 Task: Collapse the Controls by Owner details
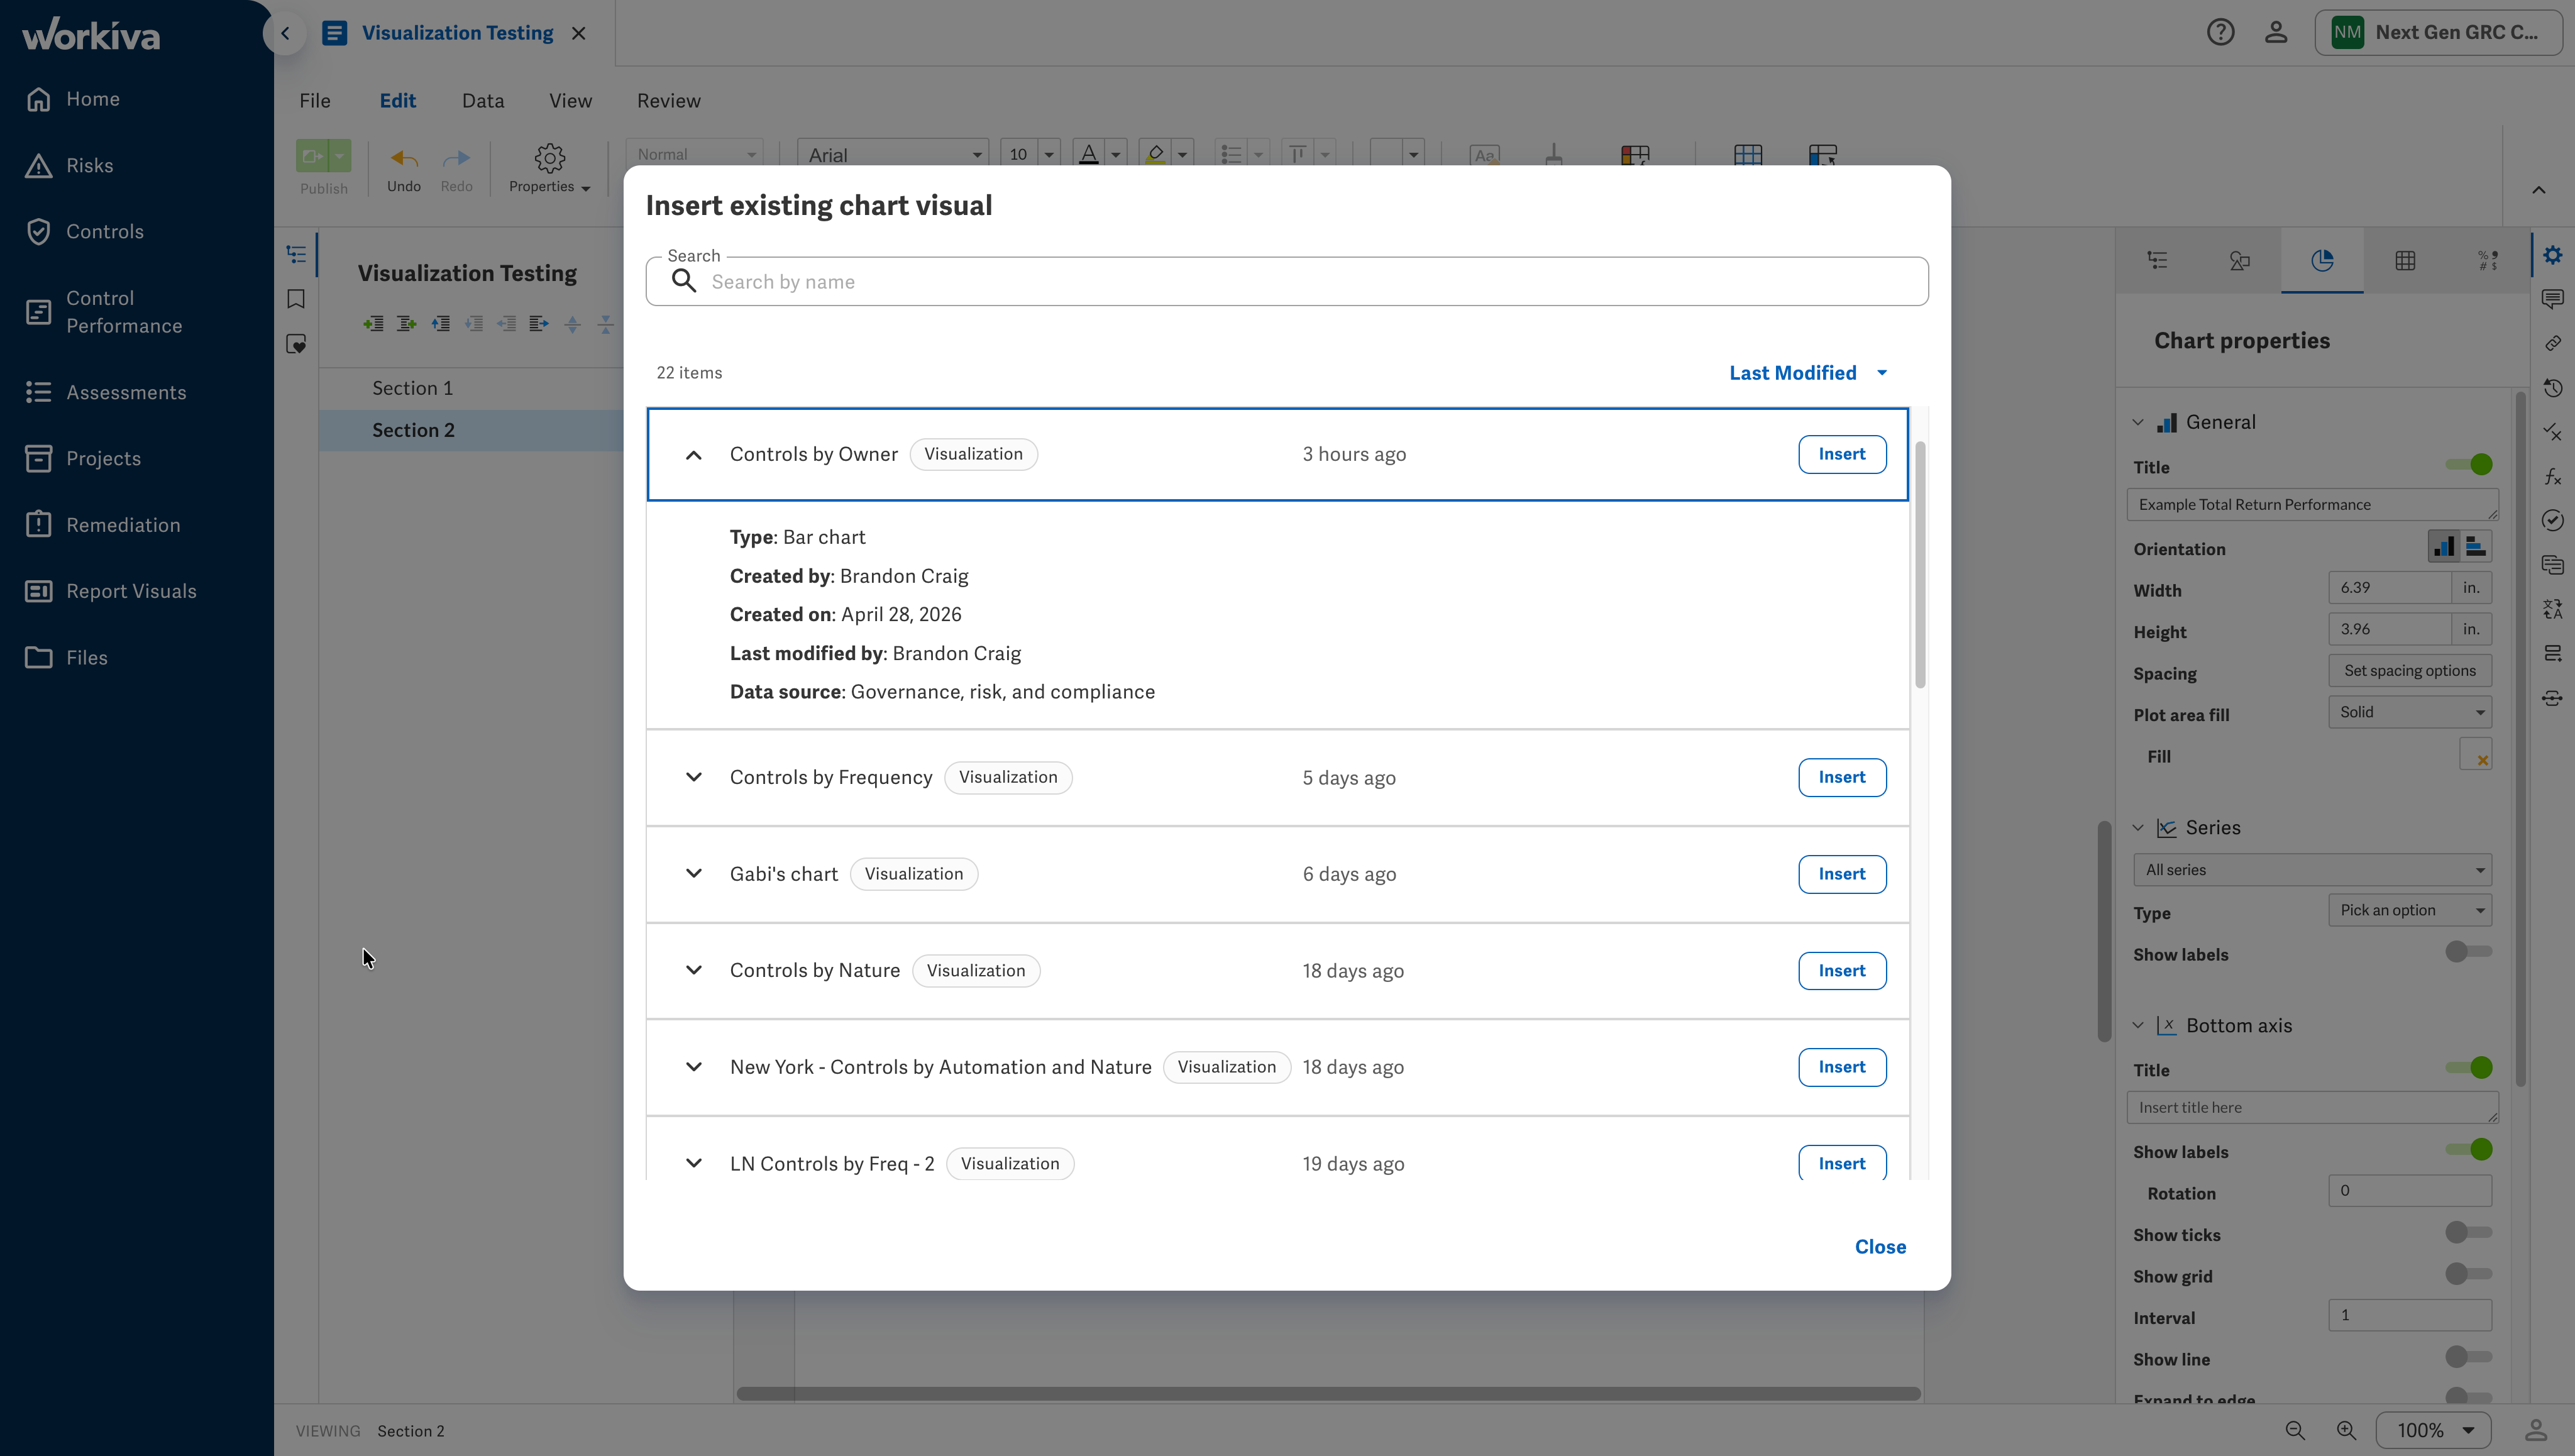pos(693,455)
